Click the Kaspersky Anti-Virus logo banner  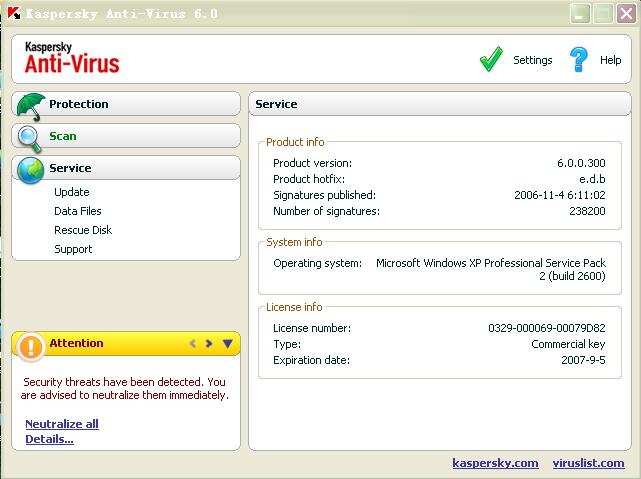(72, 58)
